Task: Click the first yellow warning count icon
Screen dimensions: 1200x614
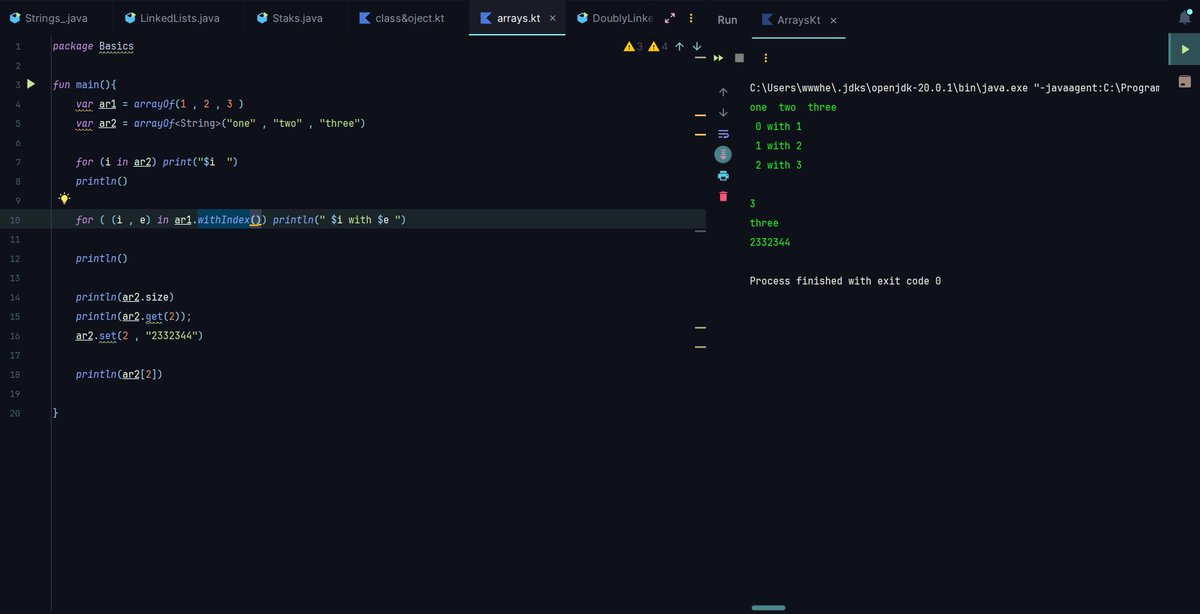Action: point(629,46)
